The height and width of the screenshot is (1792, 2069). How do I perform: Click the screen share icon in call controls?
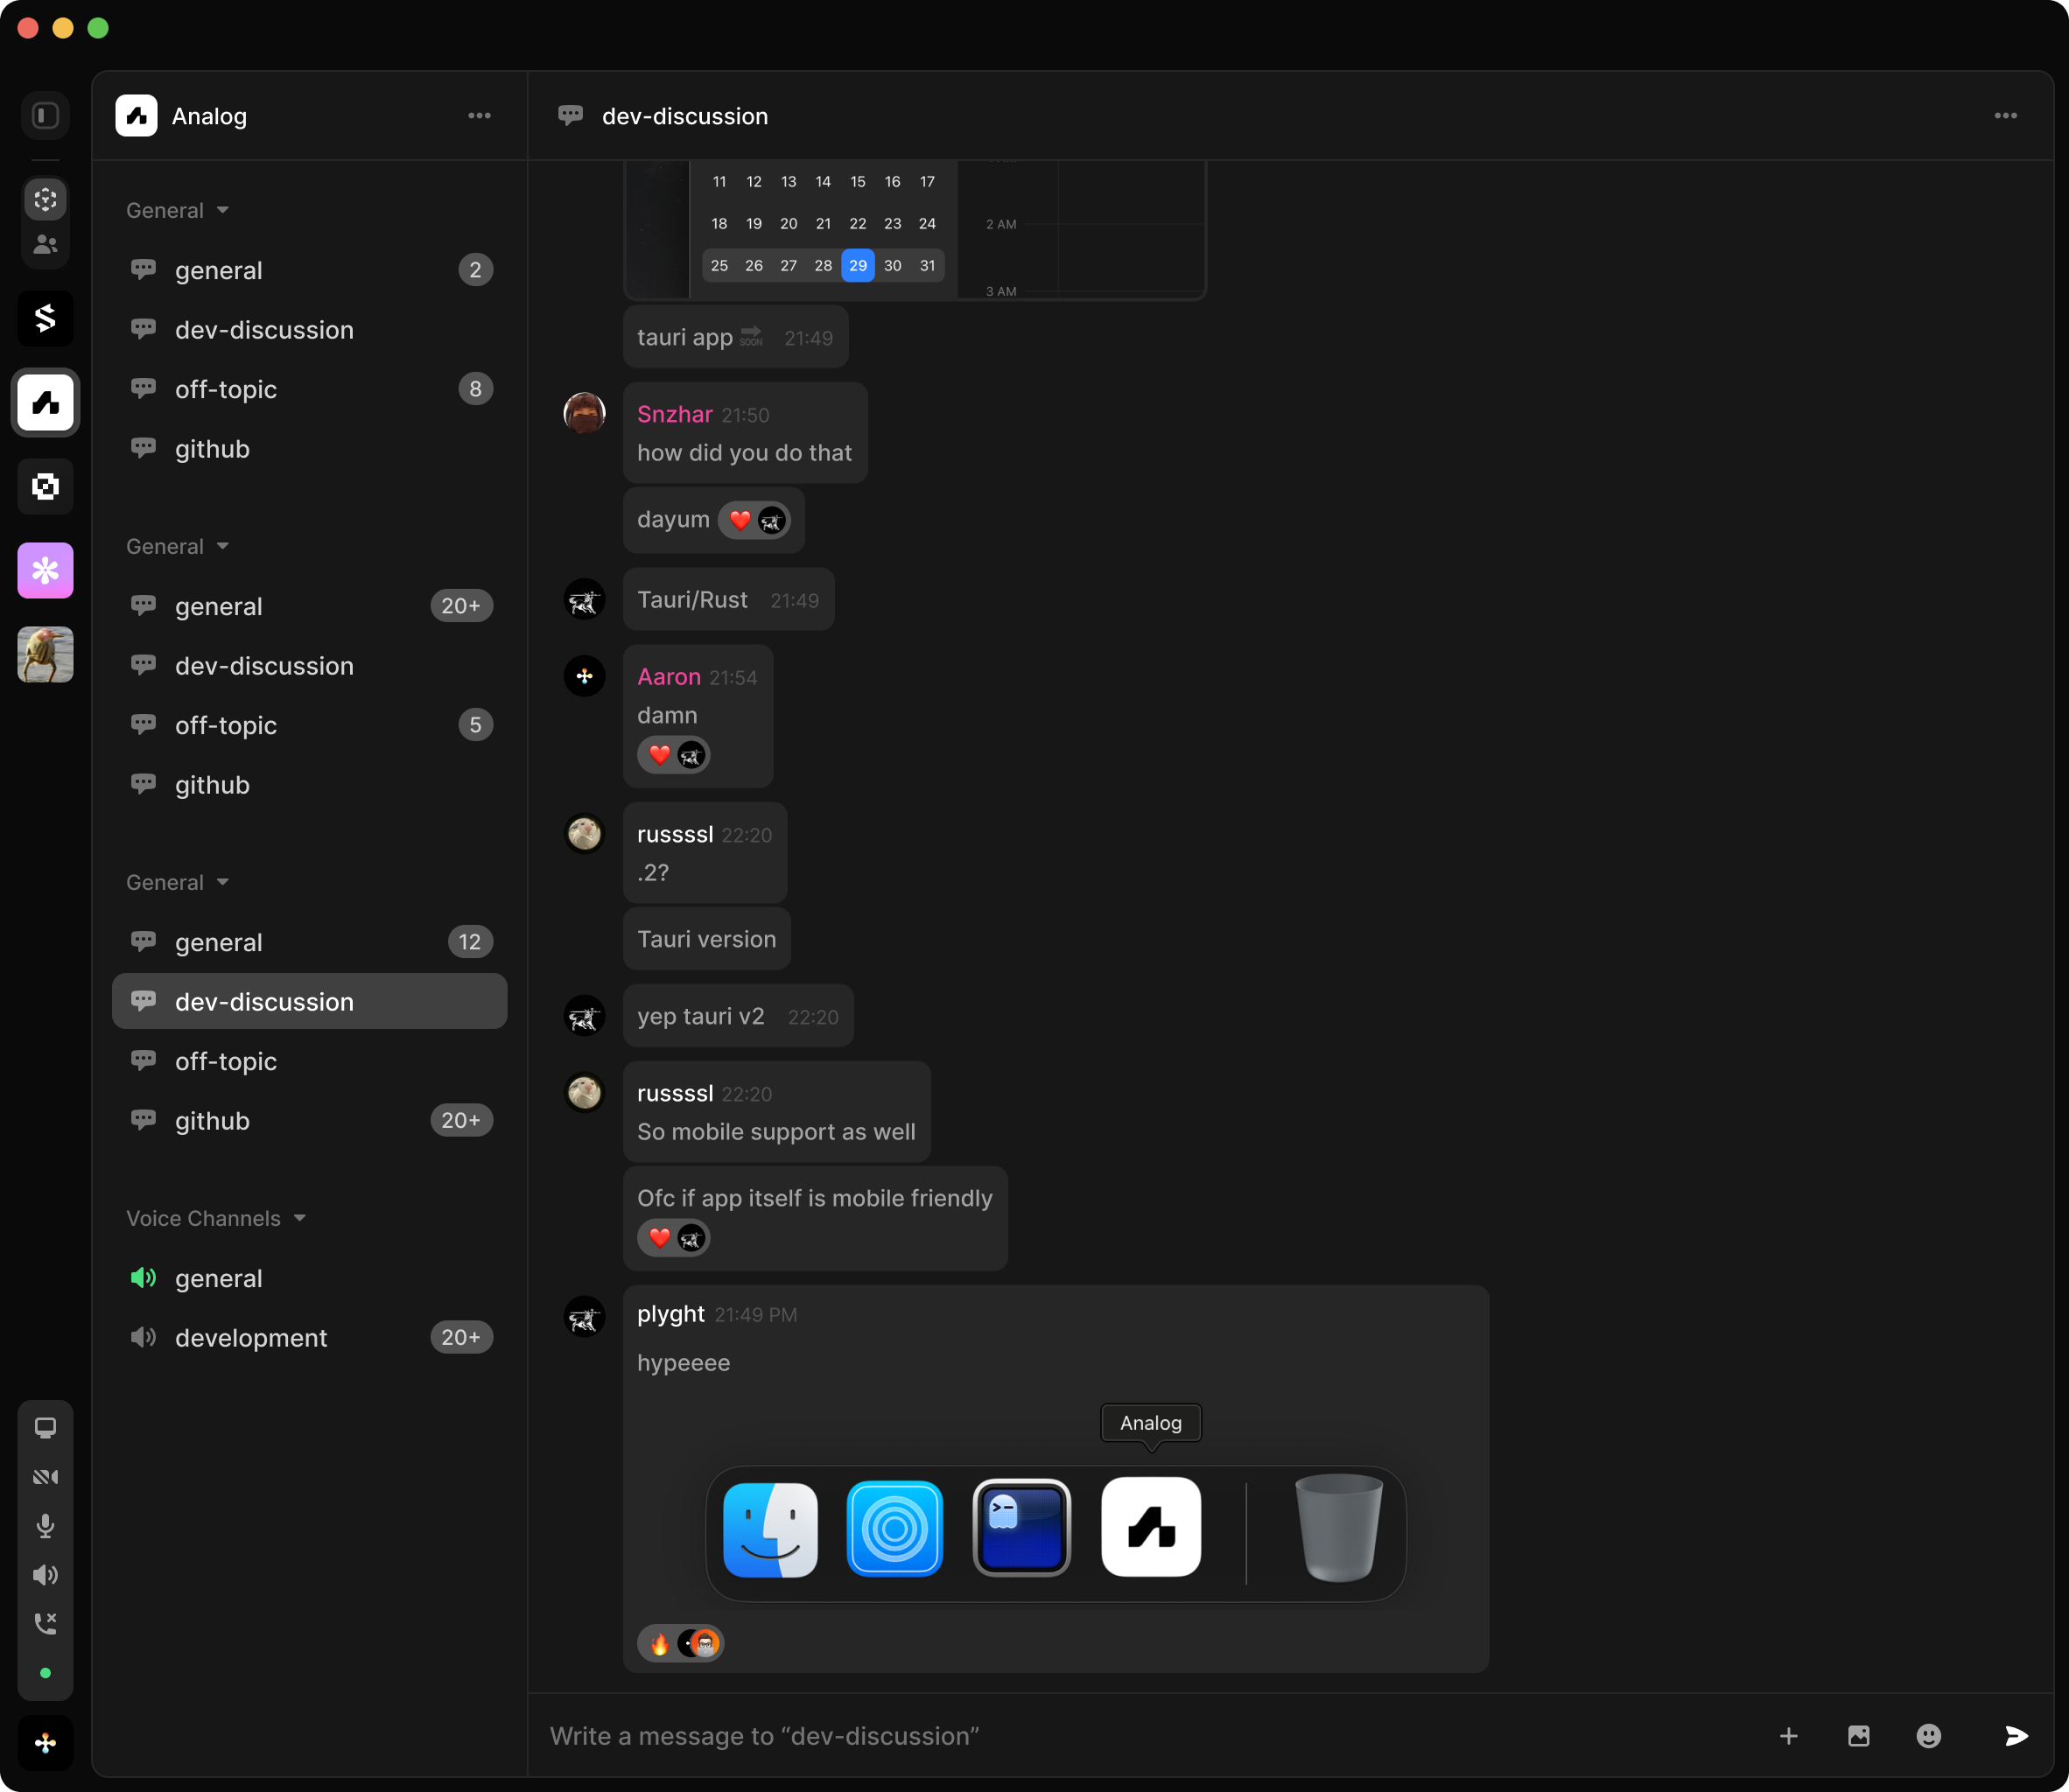click(x=45, y=1428)
